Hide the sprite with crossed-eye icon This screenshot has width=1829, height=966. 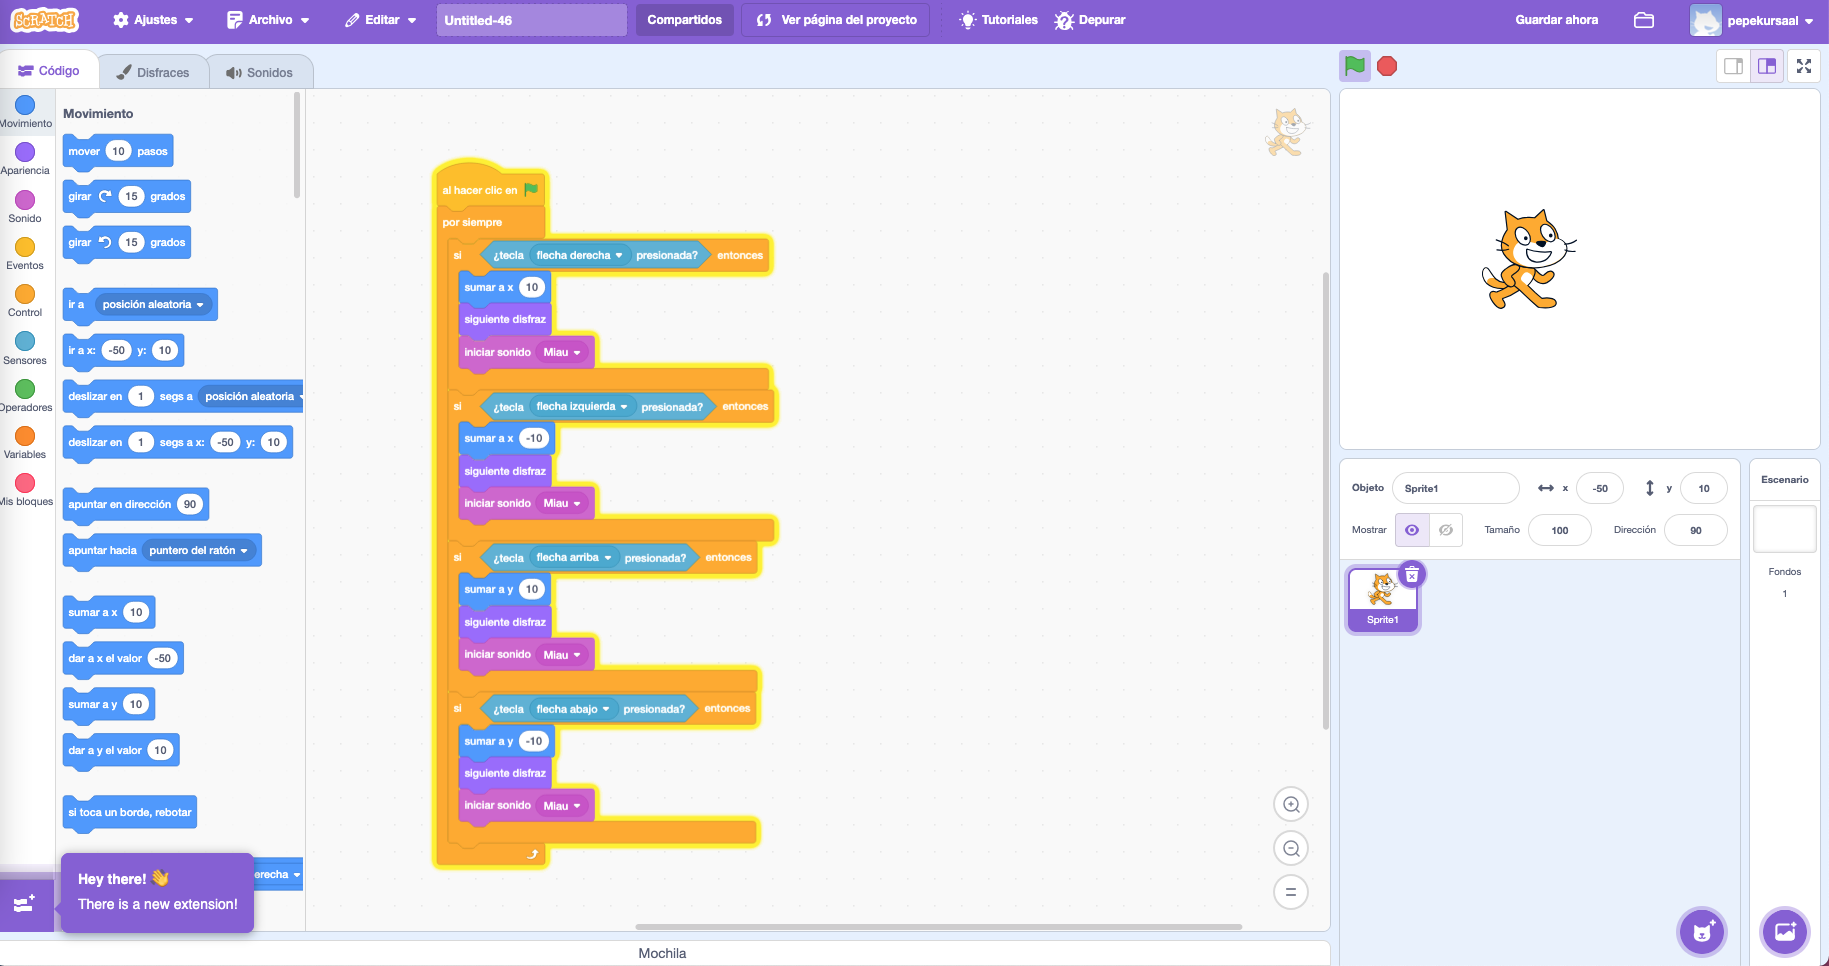pos(1446,530)
